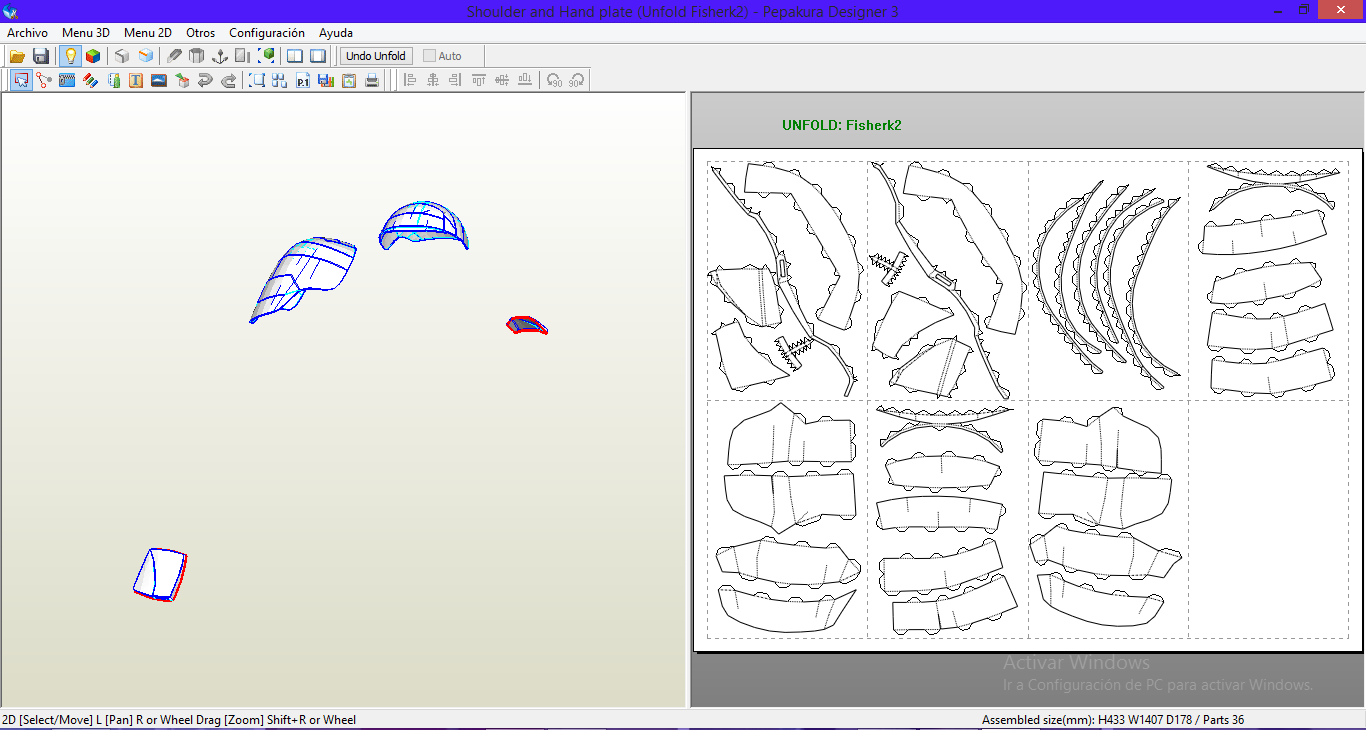Click the blue-white cube view icon
The image size is (1366, 730).
point(146,56)
